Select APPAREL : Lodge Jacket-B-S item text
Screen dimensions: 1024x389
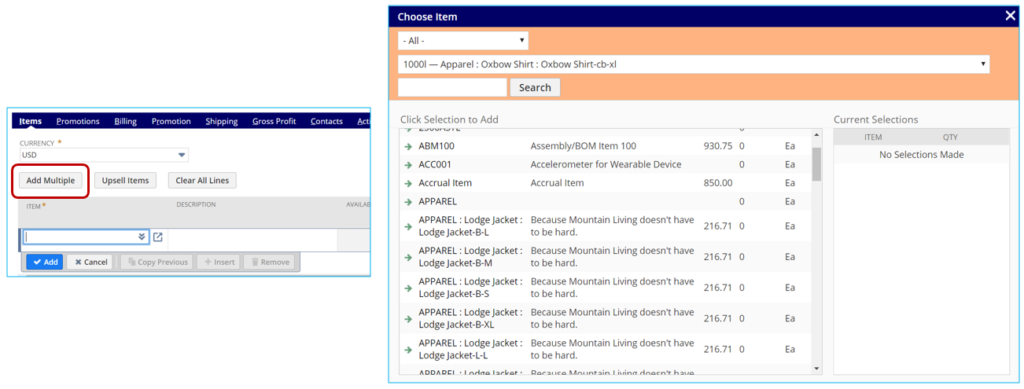[x=470, y=288]
